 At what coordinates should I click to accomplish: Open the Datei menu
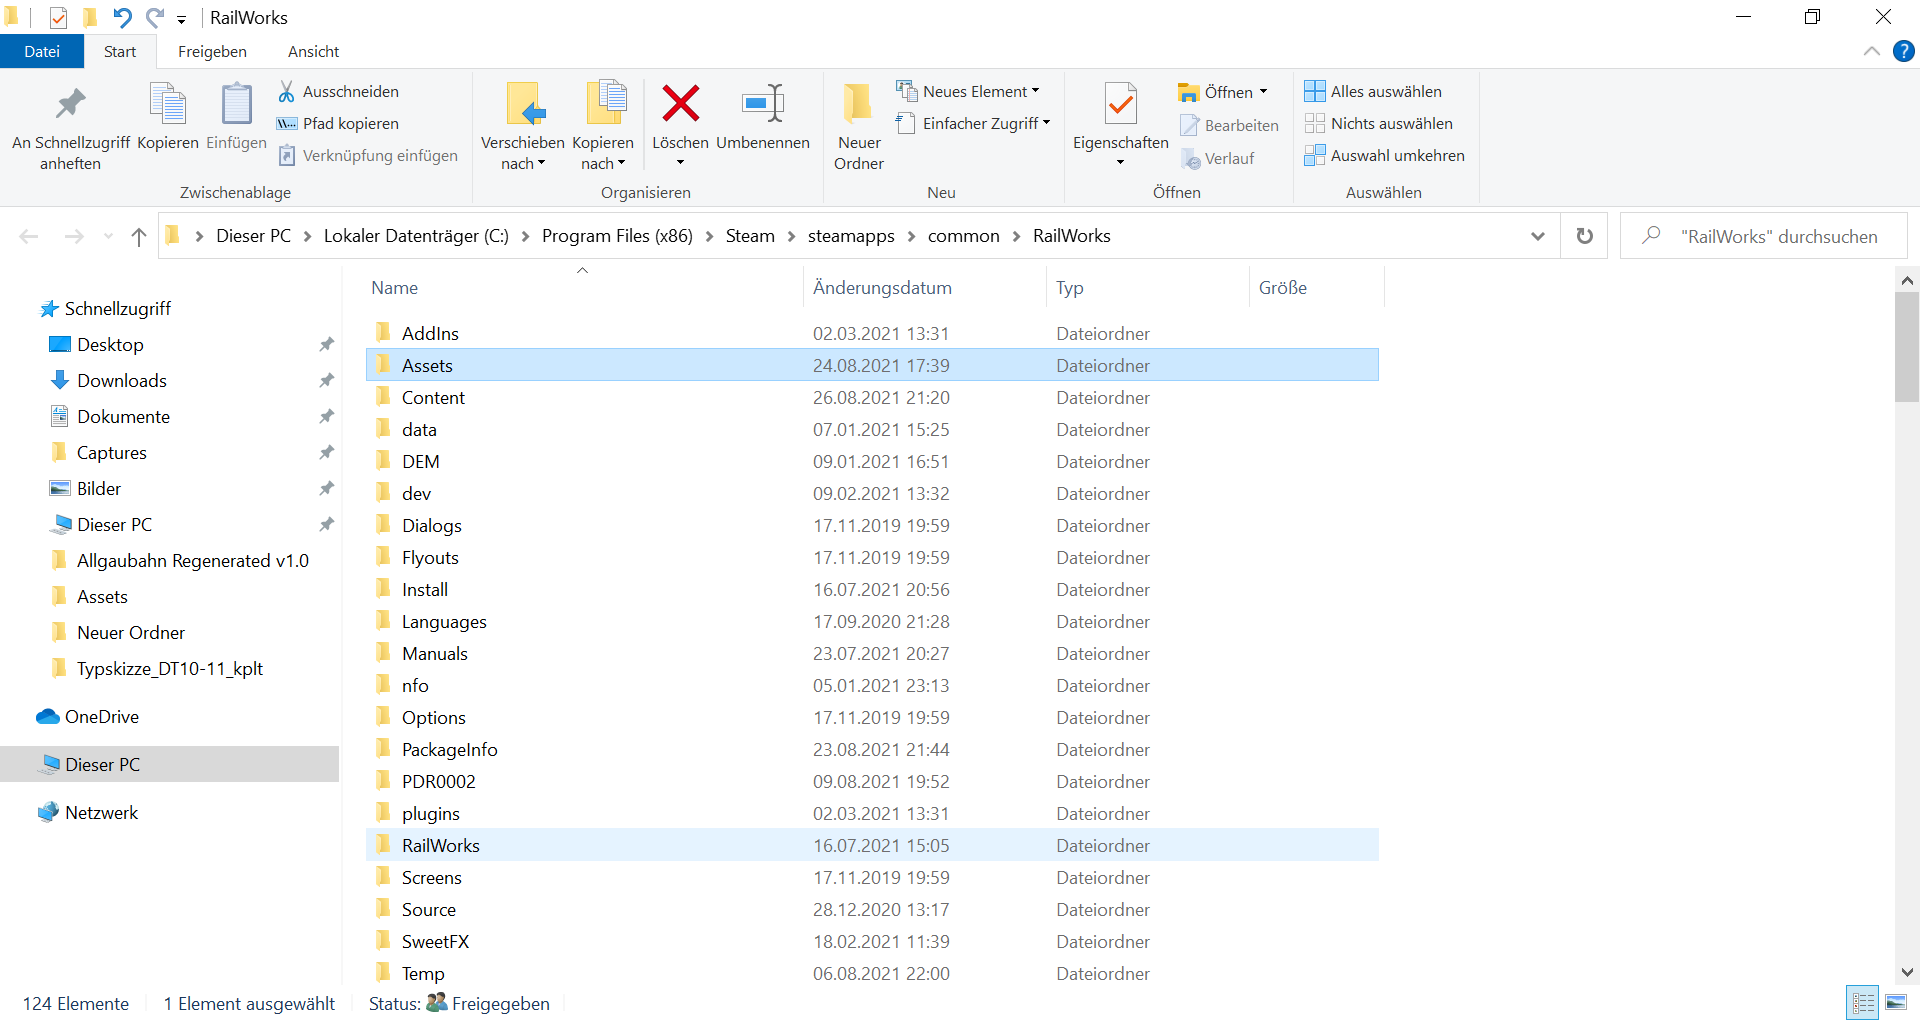[42, 51]
